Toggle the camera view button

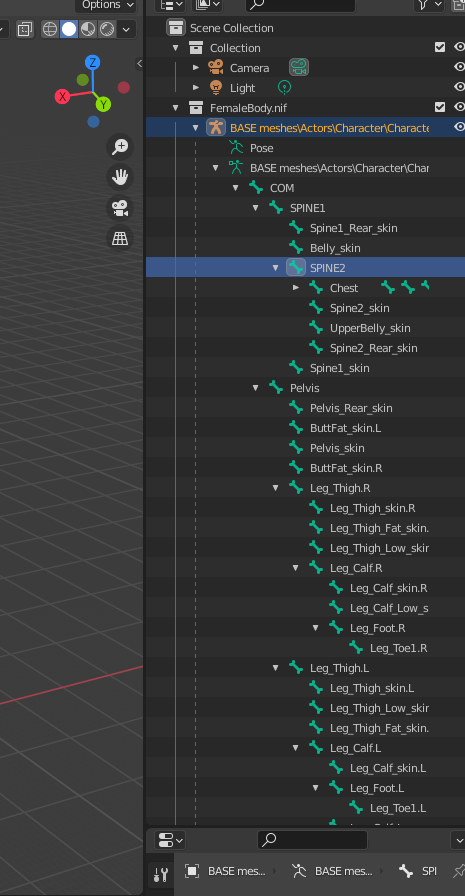coord(120,208)
